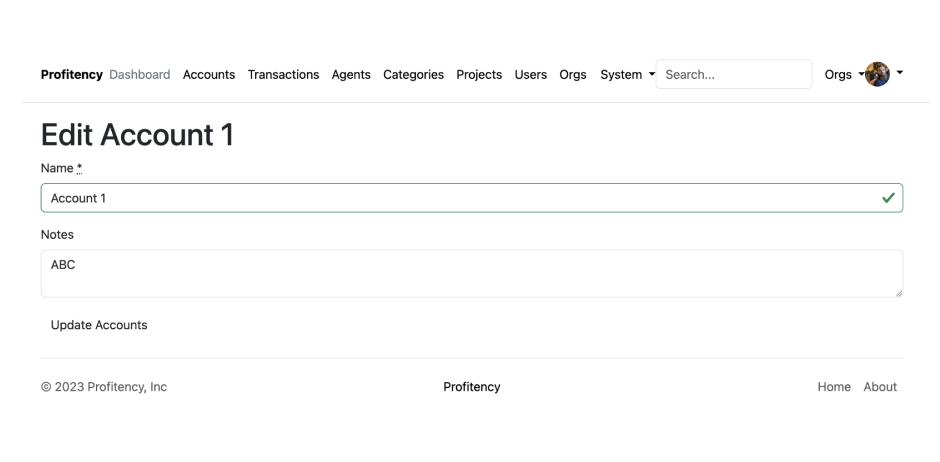Expand the Orgs dropdown at right
This screenshot has height=462, width=940.
click(843, 74)
